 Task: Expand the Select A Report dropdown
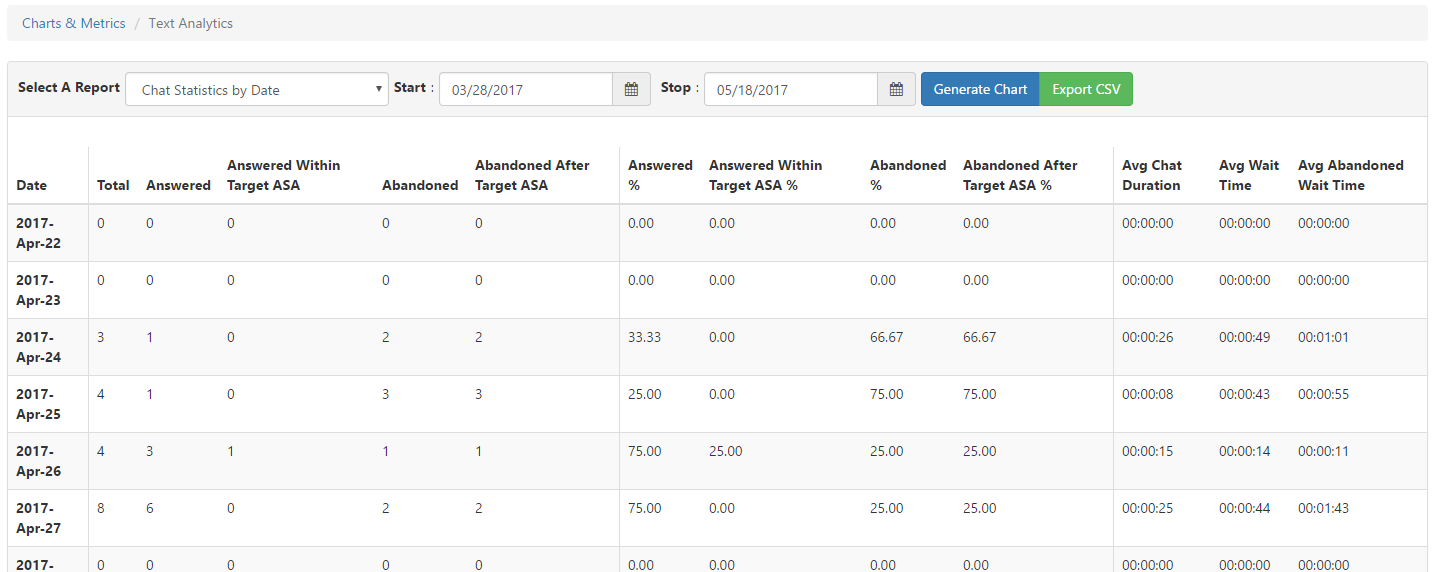(x=257, y=89)
